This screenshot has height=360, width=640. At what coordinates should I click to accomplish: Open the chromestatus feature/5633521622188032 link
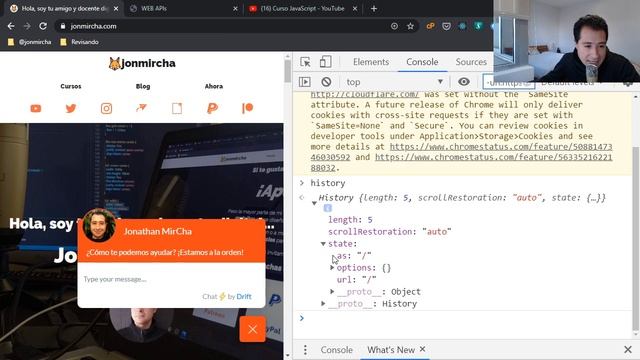click(x=493, y=158)
